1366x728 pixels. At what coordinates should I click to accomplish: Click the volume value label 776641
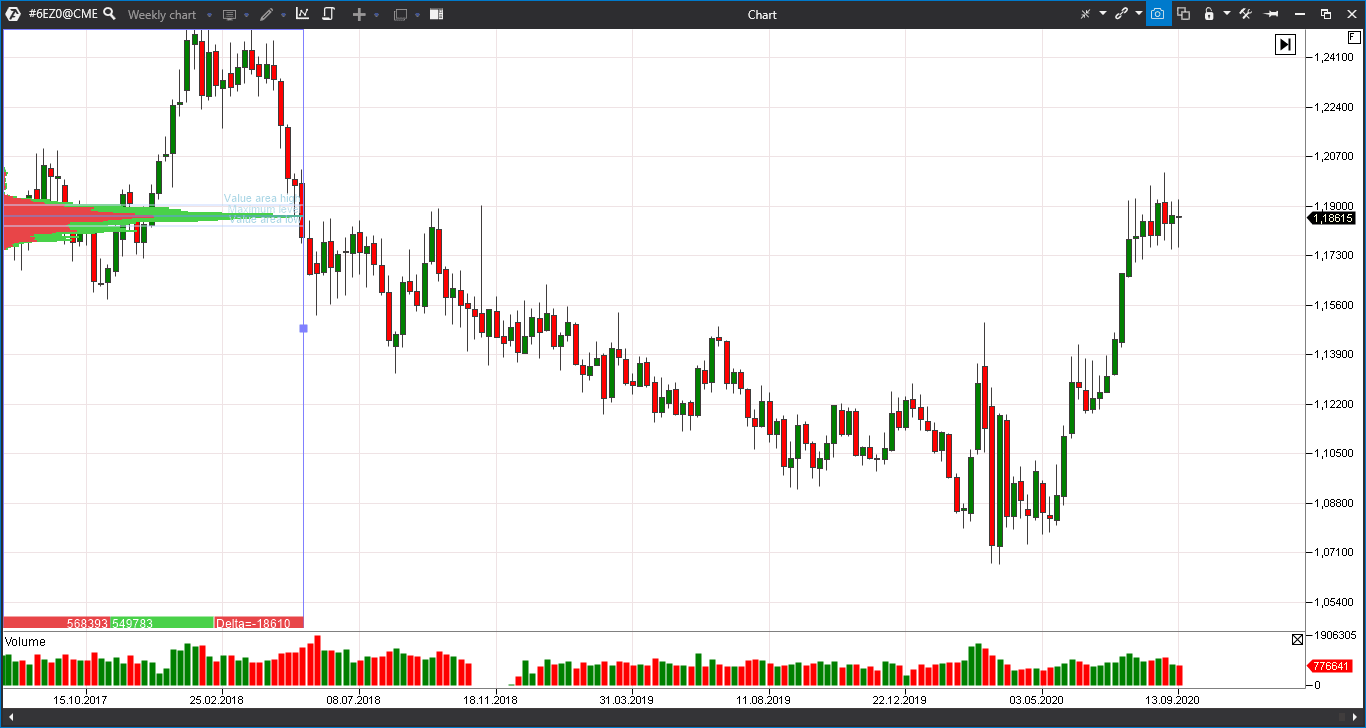click(x=1331, y=666)
